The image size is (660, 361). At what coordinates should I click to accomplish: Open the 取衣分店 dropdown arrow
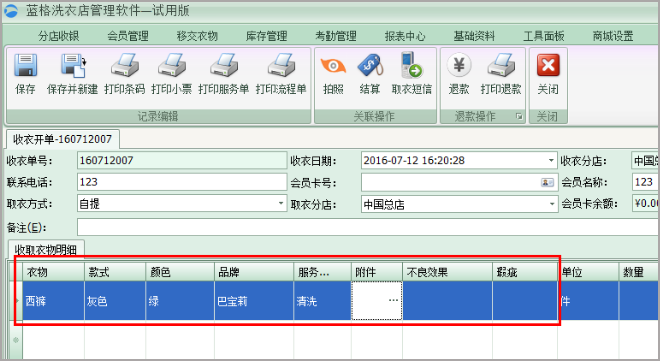point(552,204)
